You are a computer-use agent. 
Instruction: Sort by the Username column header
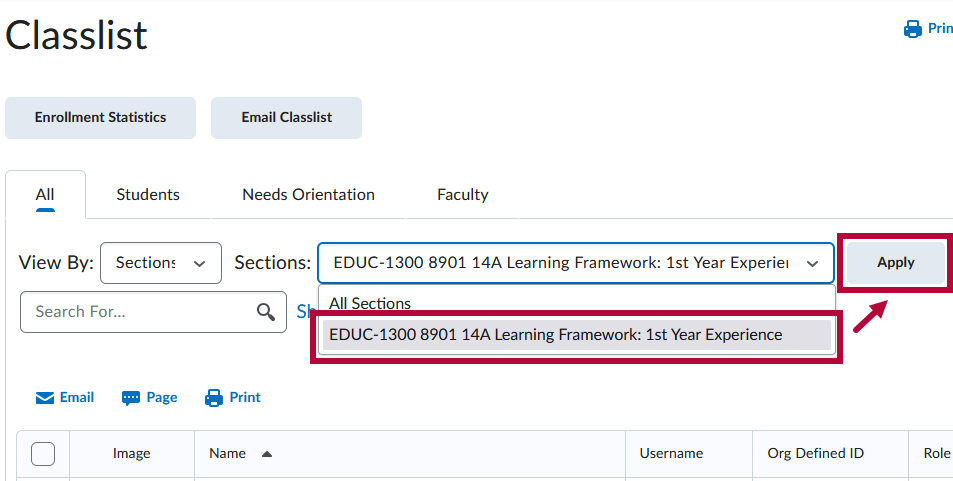(671, 454)
